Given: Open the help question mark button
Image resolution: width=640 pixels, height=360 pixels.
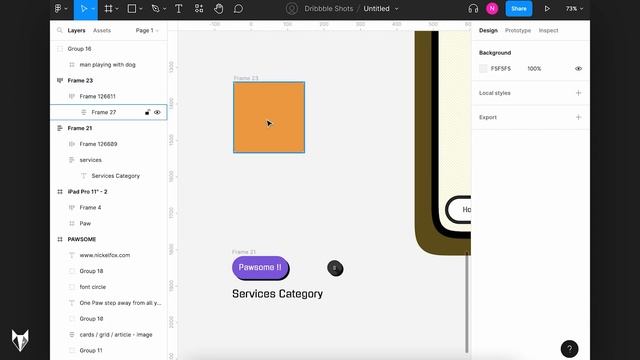Looking at the screenshot, I should click(569, 349).
